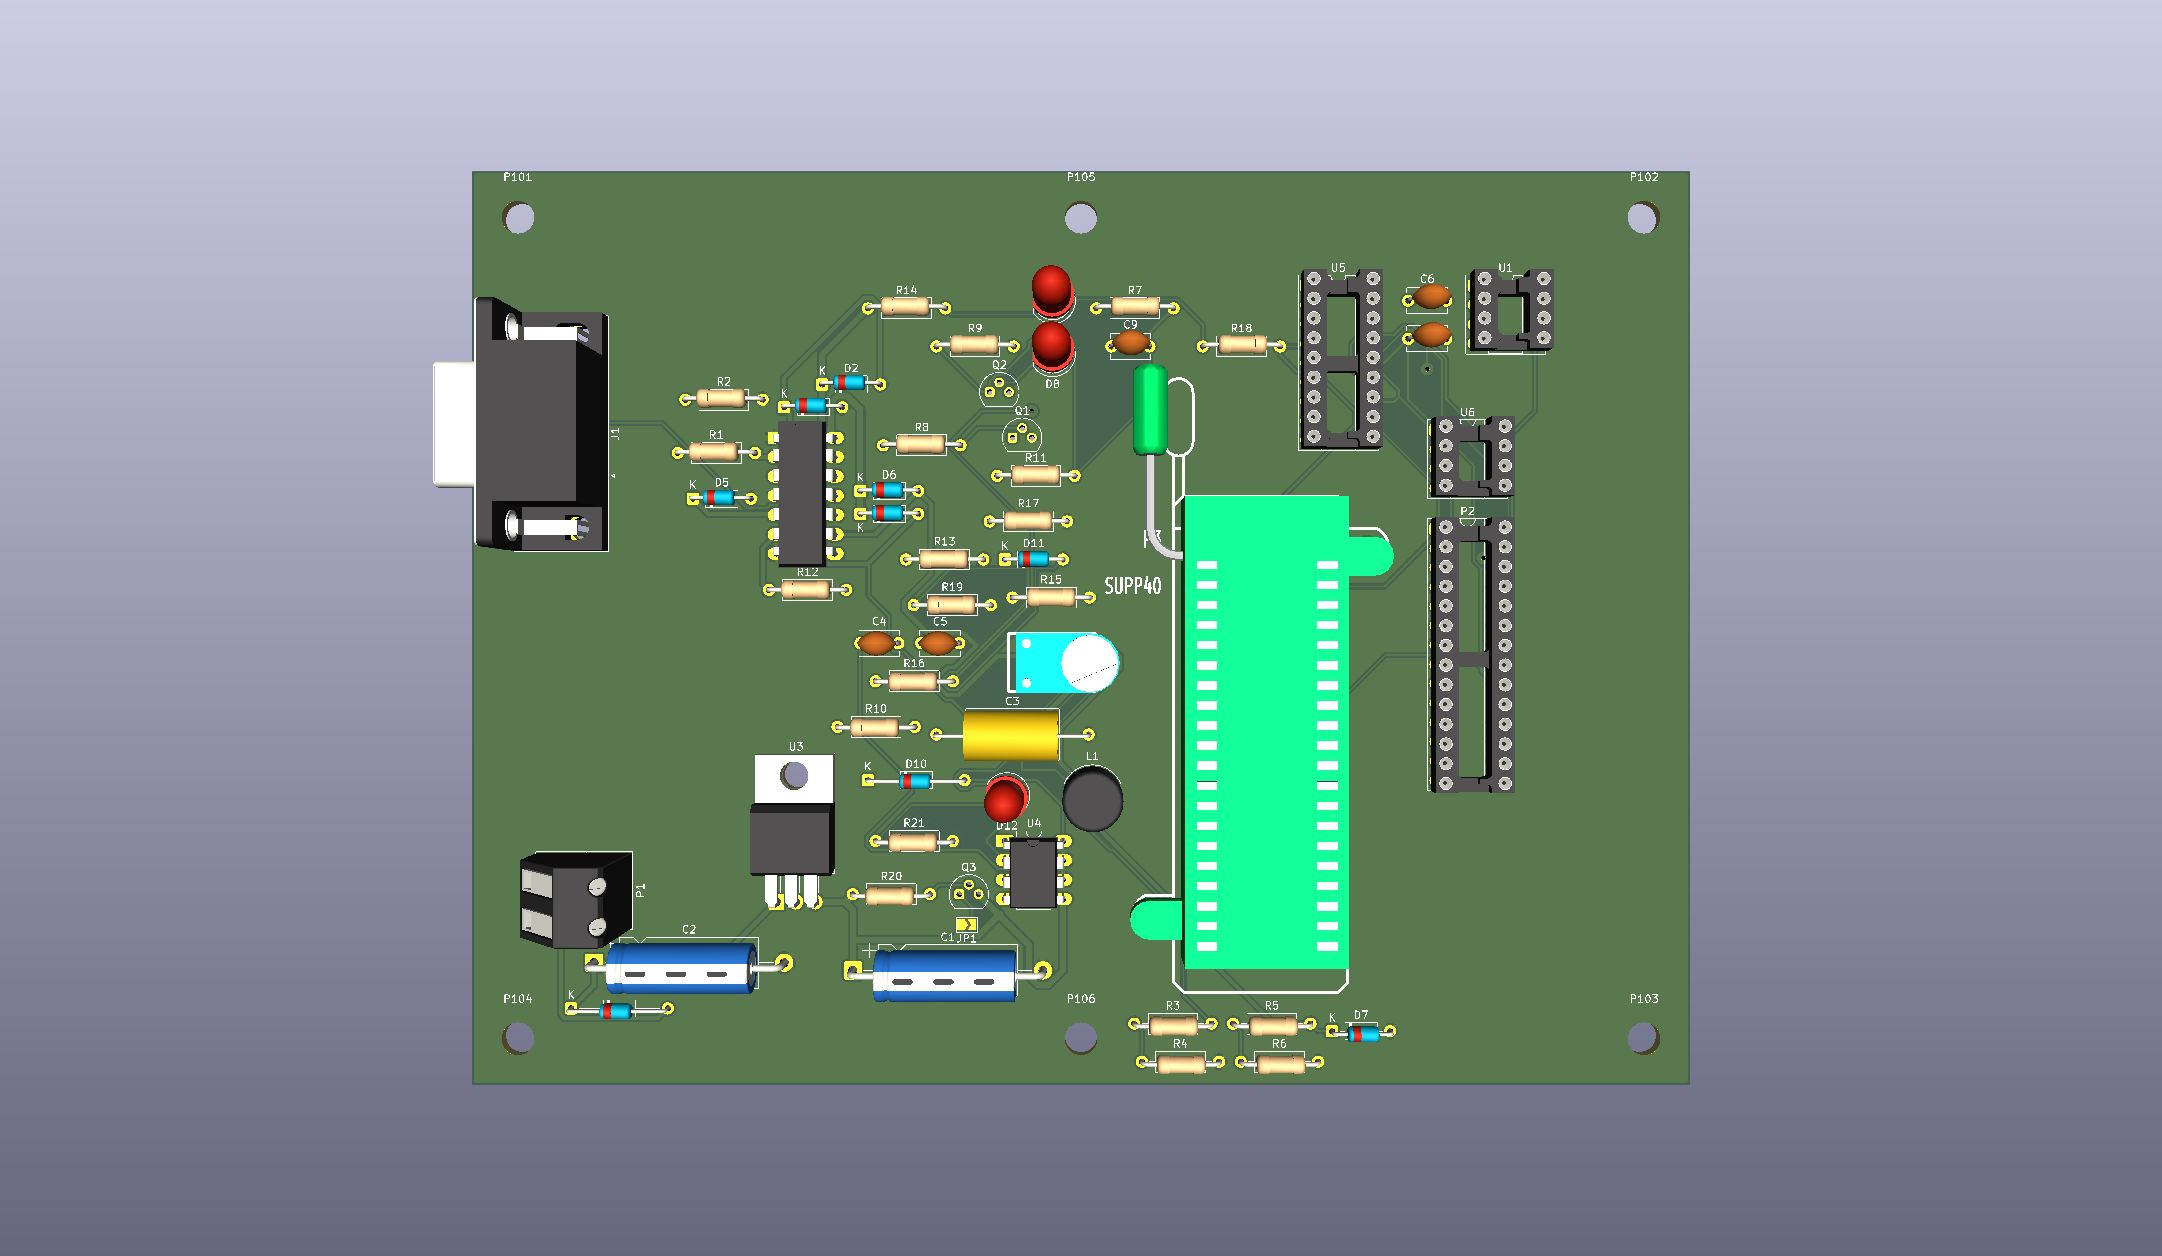
Task: Select the long P2 DIP socket
Action: (1474, 655)
